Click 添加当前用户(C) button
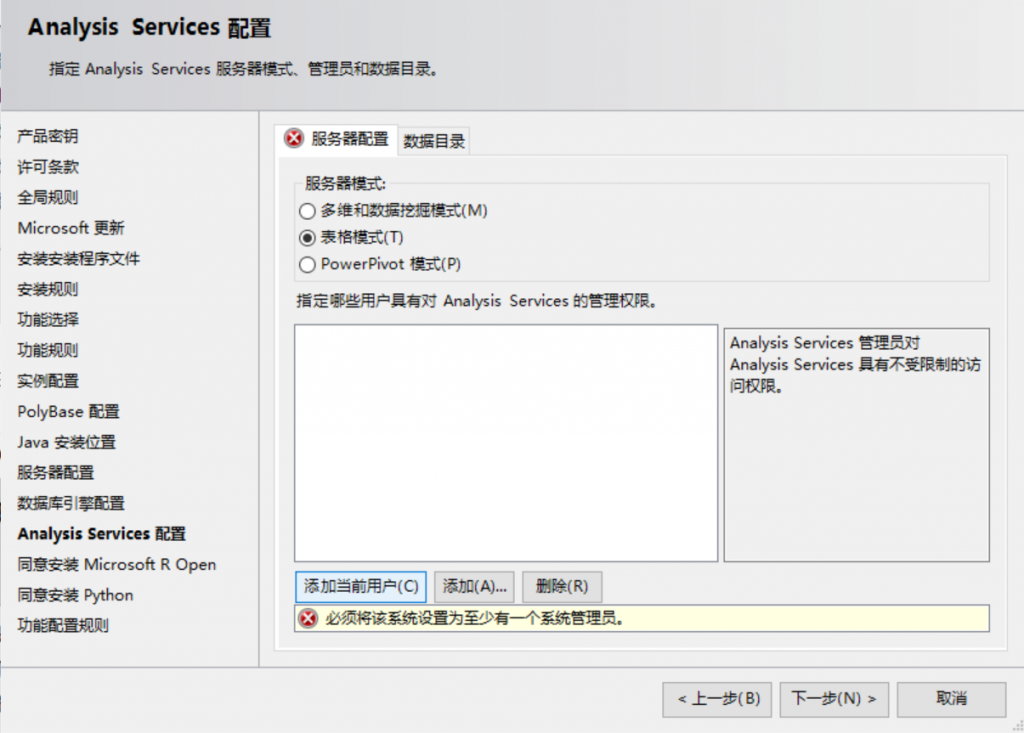Screen dimensions: 1024x733 [361, 586]
